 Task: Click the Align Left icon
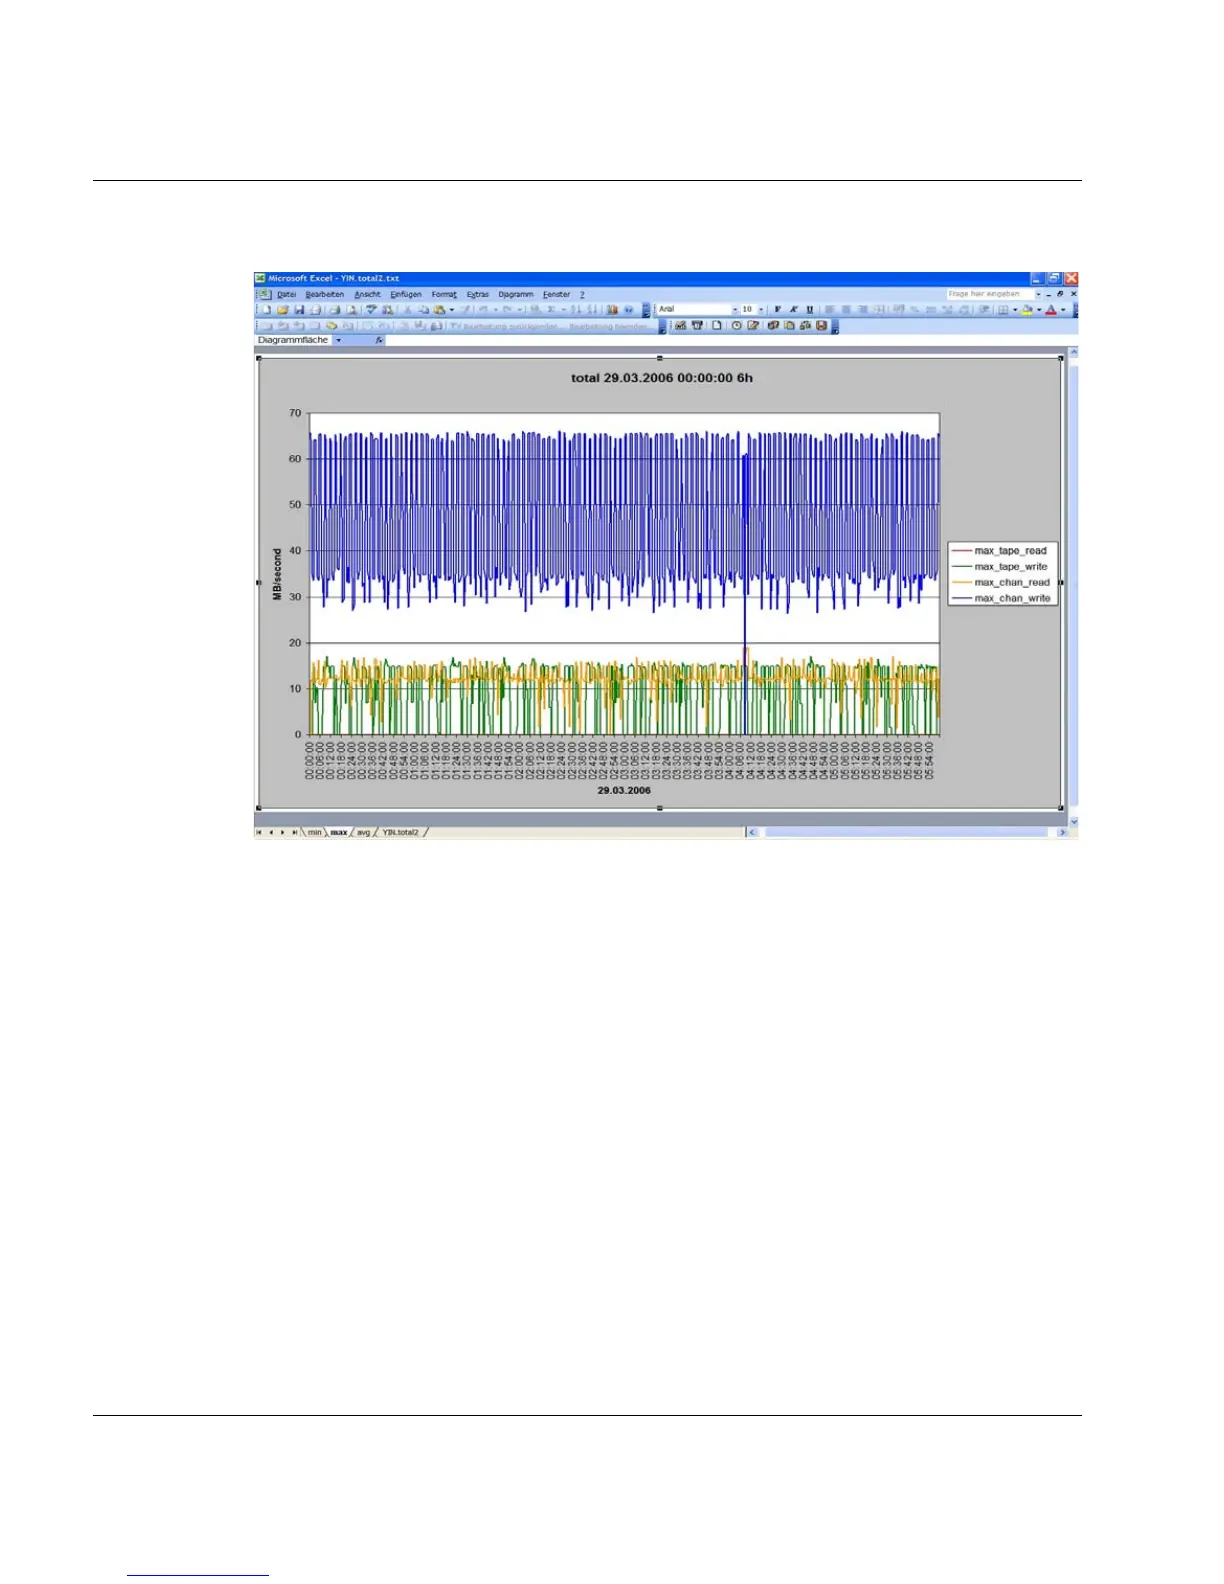(x=830, y=309)
